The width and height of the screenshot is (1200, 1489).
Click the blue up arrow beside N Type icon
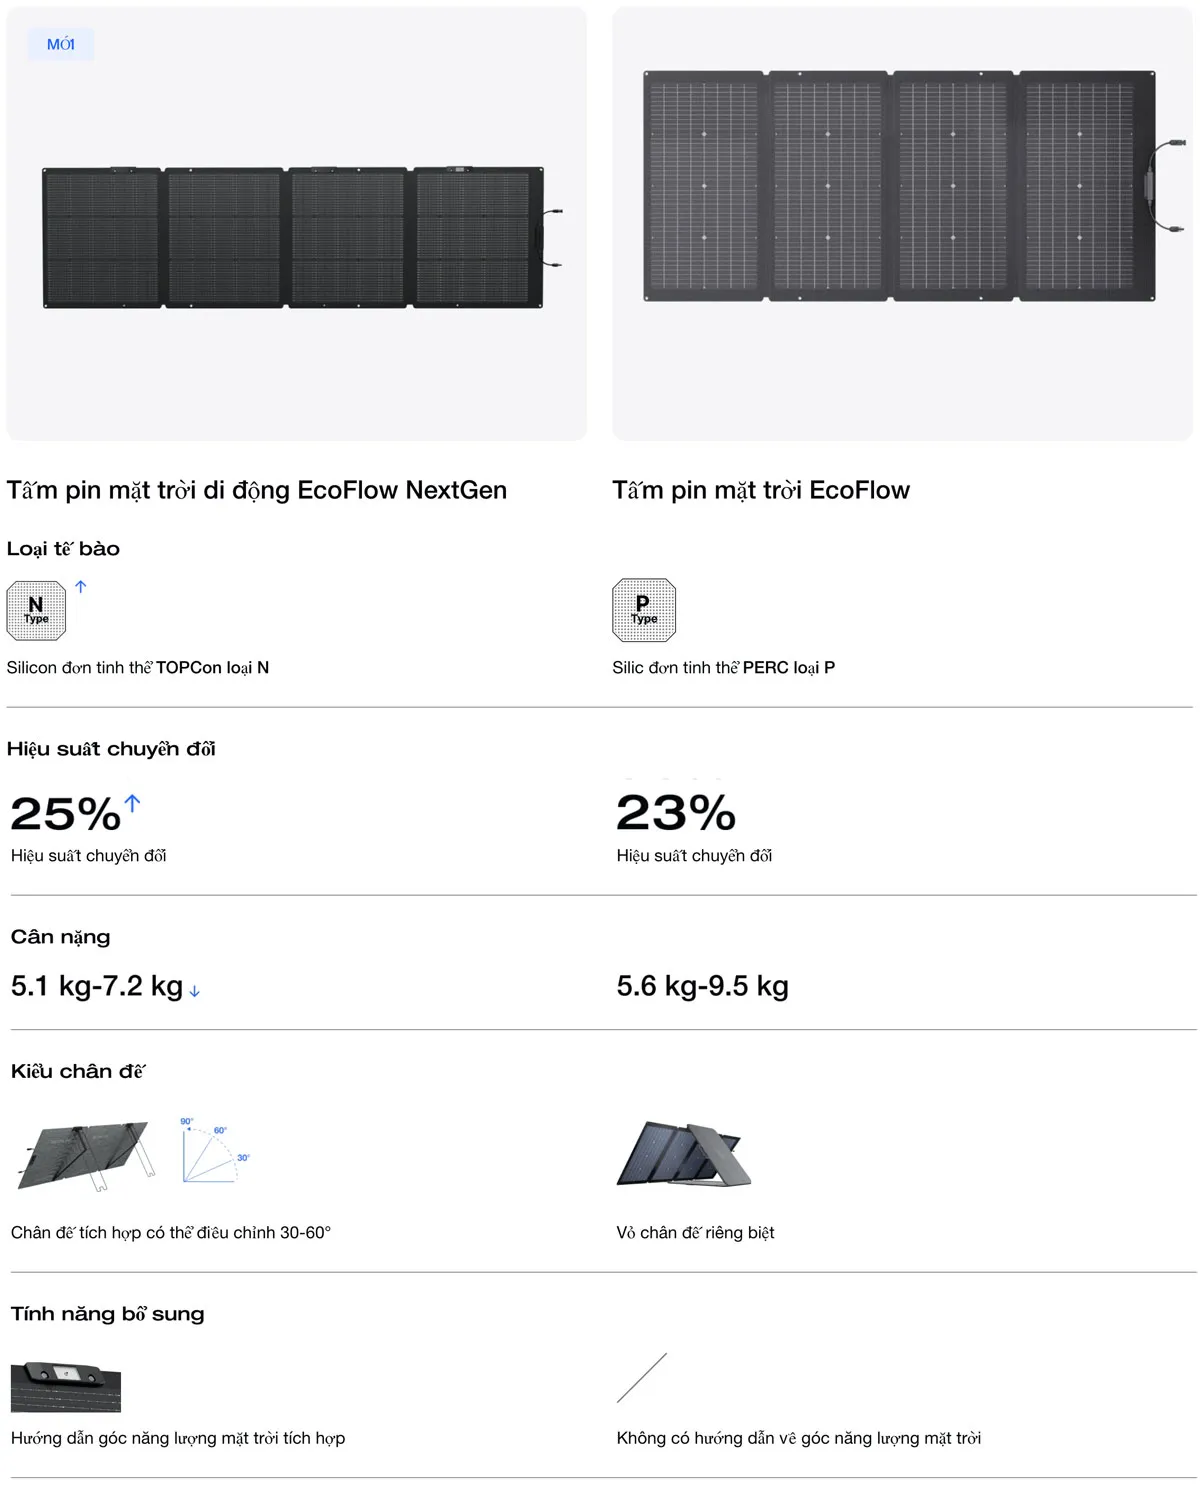(81, 587)
